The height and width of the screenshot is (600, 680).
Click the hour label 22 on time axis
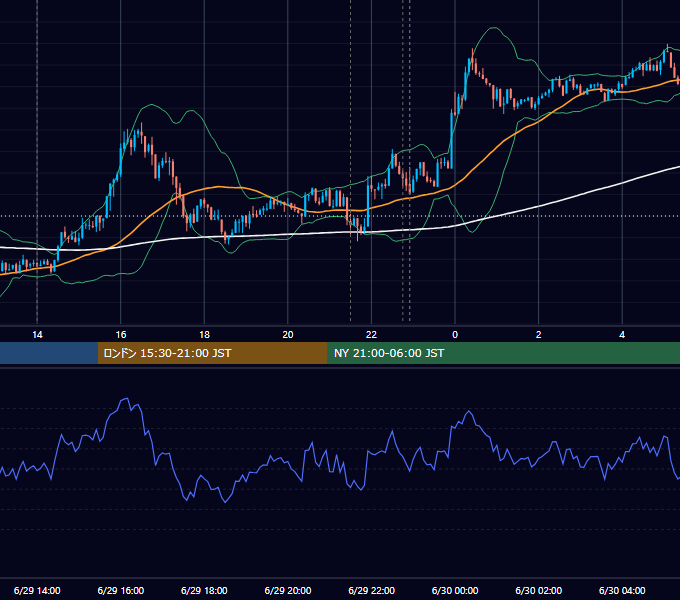pyautogui.click(x=371, y=335)
